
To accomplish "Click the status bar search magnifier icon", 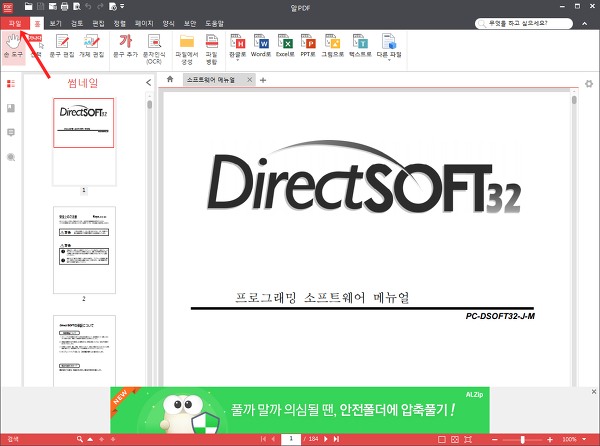I will pyautogui.click(x=80, y=439).
